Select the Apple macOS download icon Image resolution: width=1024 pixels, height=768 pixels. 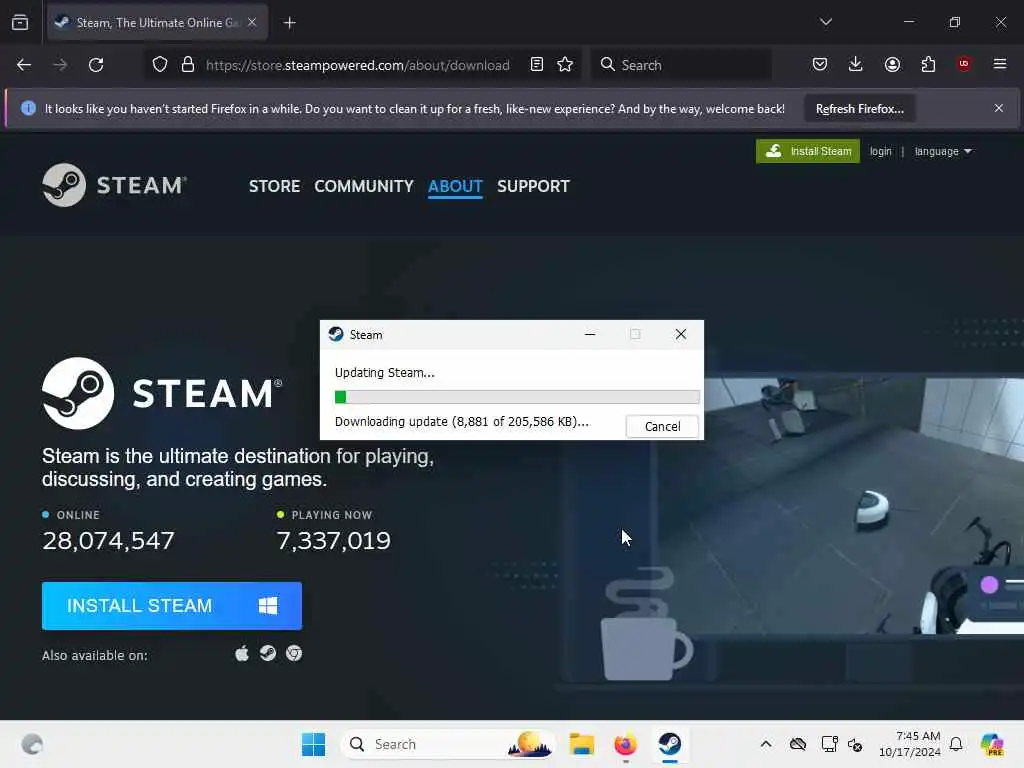[242, 654]
